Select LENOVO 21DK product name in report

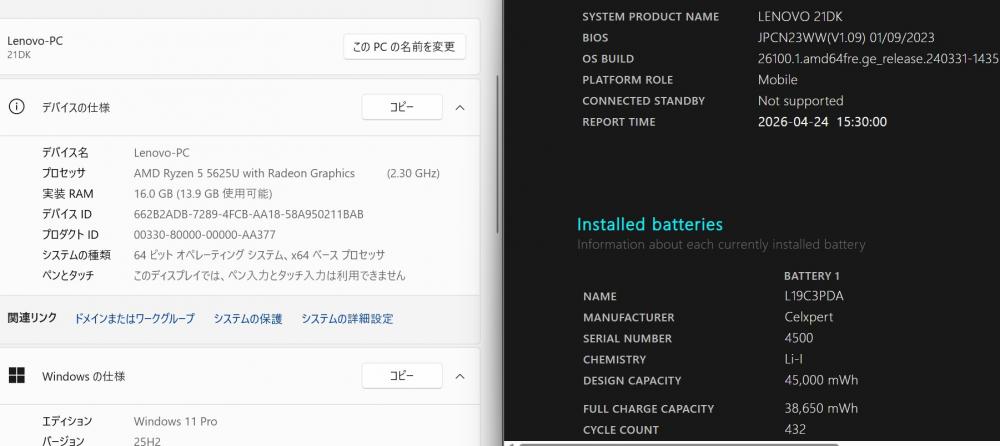click(x=800, y=17)
